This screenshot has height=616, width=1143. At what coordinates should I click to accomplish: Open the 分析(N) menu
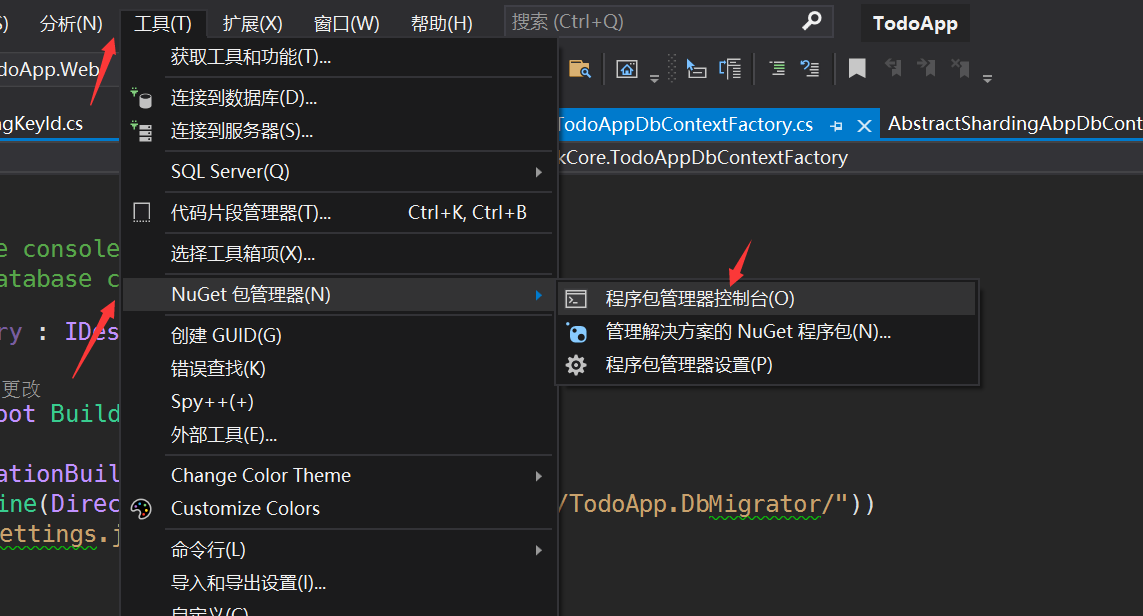tap(71, 23)
